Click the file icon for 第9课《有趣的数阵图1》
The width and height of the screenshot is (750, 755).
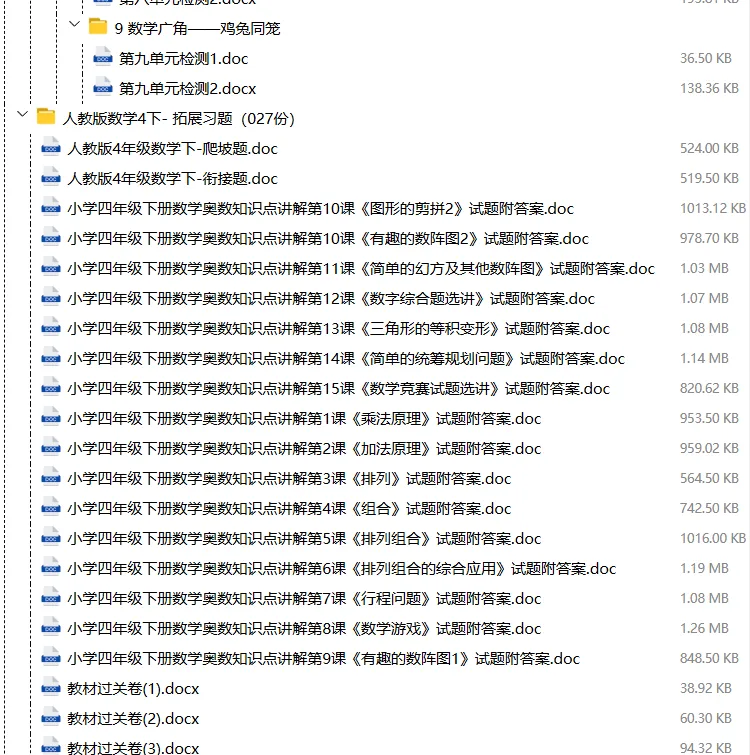click(51, 656)
